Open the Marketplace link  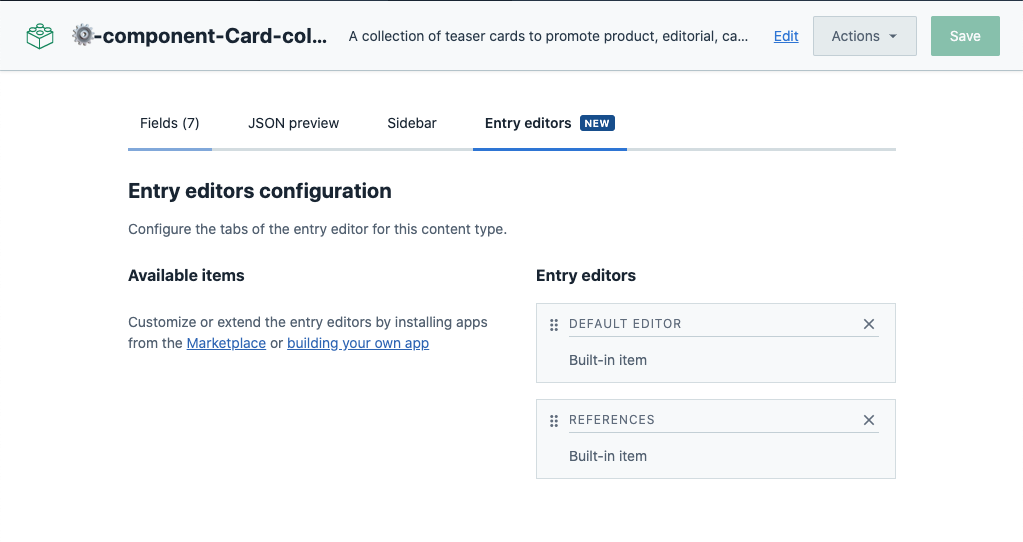click(x=226, y=343)
